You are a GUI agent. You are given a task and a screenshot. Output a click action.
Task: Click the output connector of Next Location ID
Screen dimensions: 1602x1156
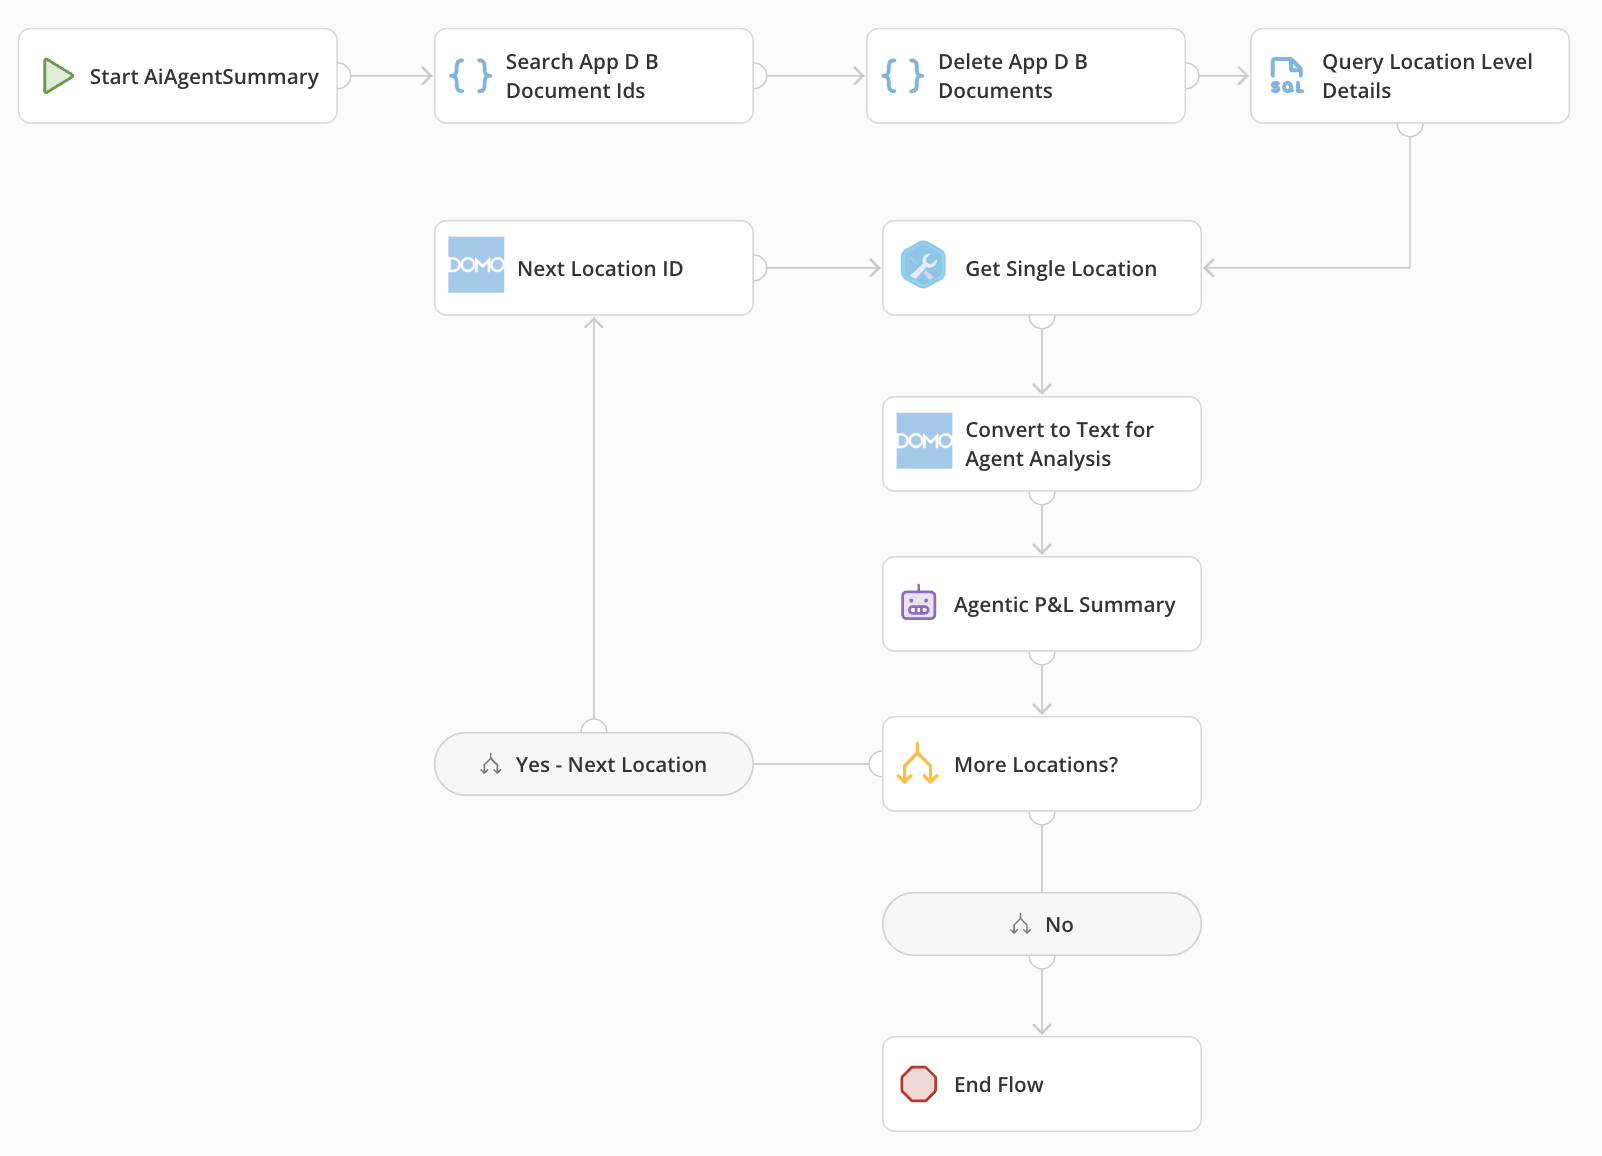pyautogui.click(x=760, y=267)
